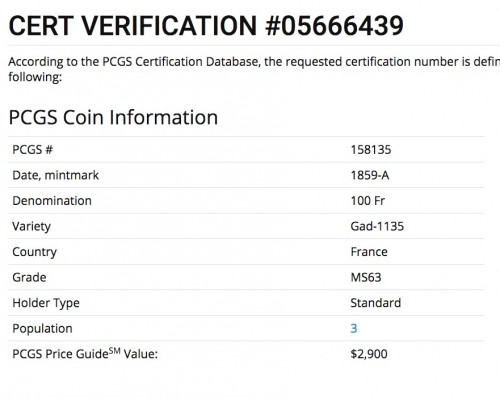Select the grade value MS63
This screenshot has width=500, height=398.
tap(366, 277)
